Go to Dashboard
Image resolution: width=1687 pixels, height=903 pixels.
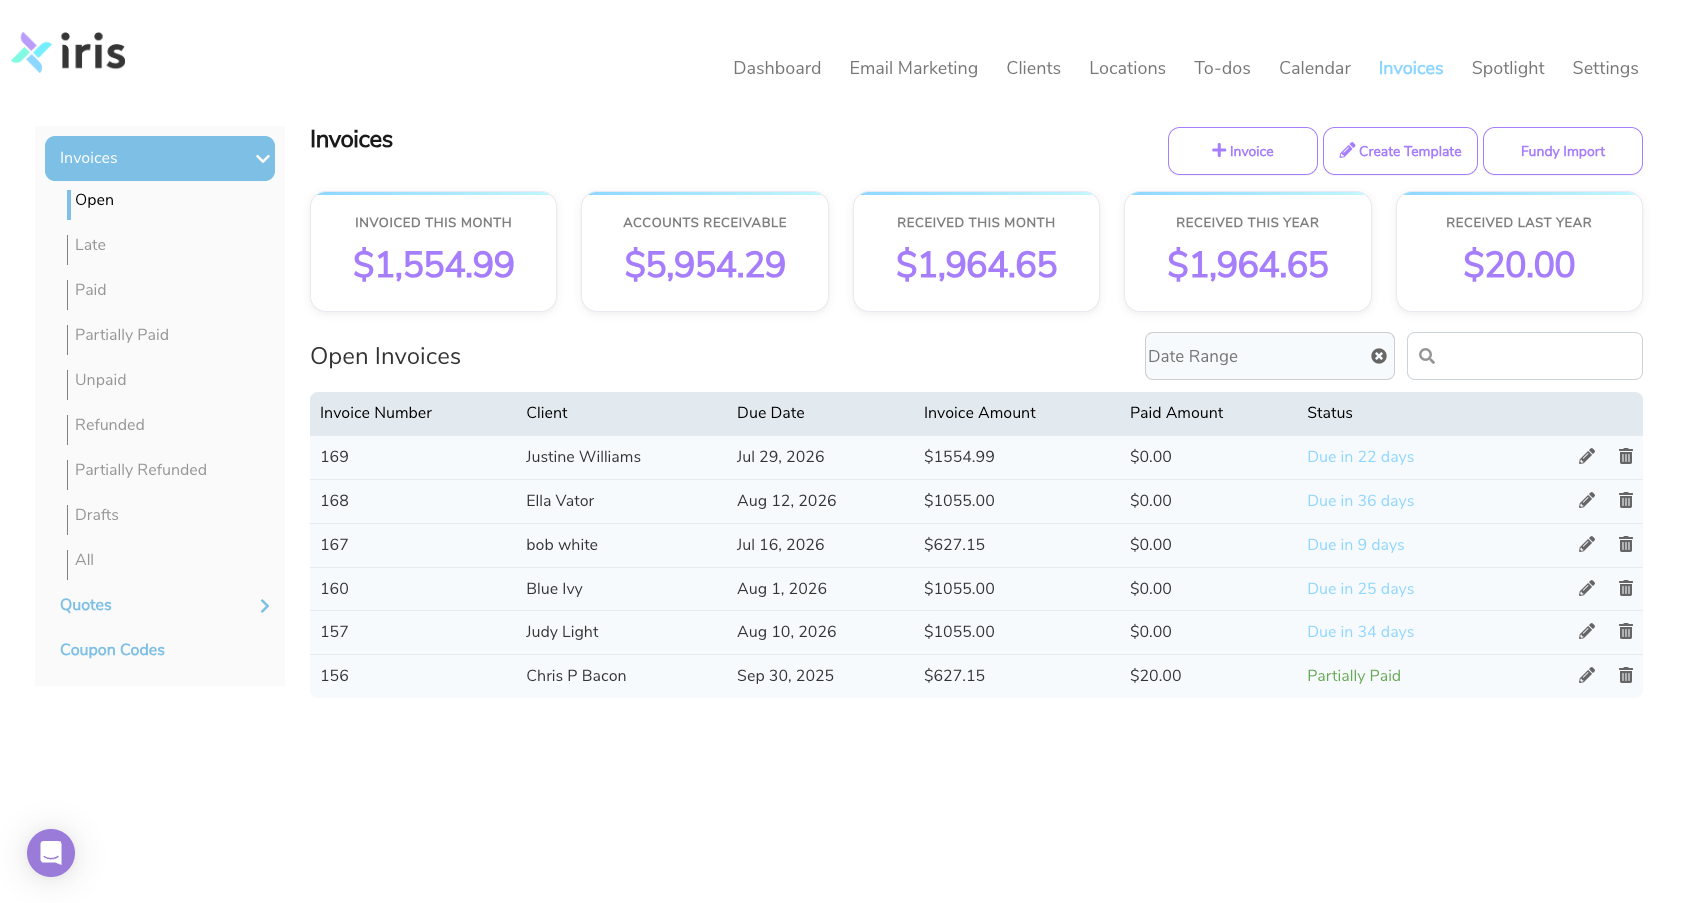[777, 68]
